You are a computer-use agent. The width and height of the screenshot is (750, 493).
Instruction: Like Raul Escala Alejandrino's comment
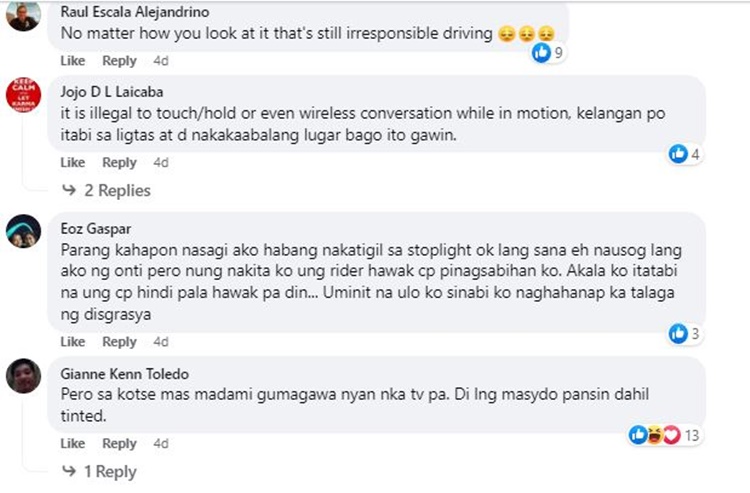click(x=73, y=61)
